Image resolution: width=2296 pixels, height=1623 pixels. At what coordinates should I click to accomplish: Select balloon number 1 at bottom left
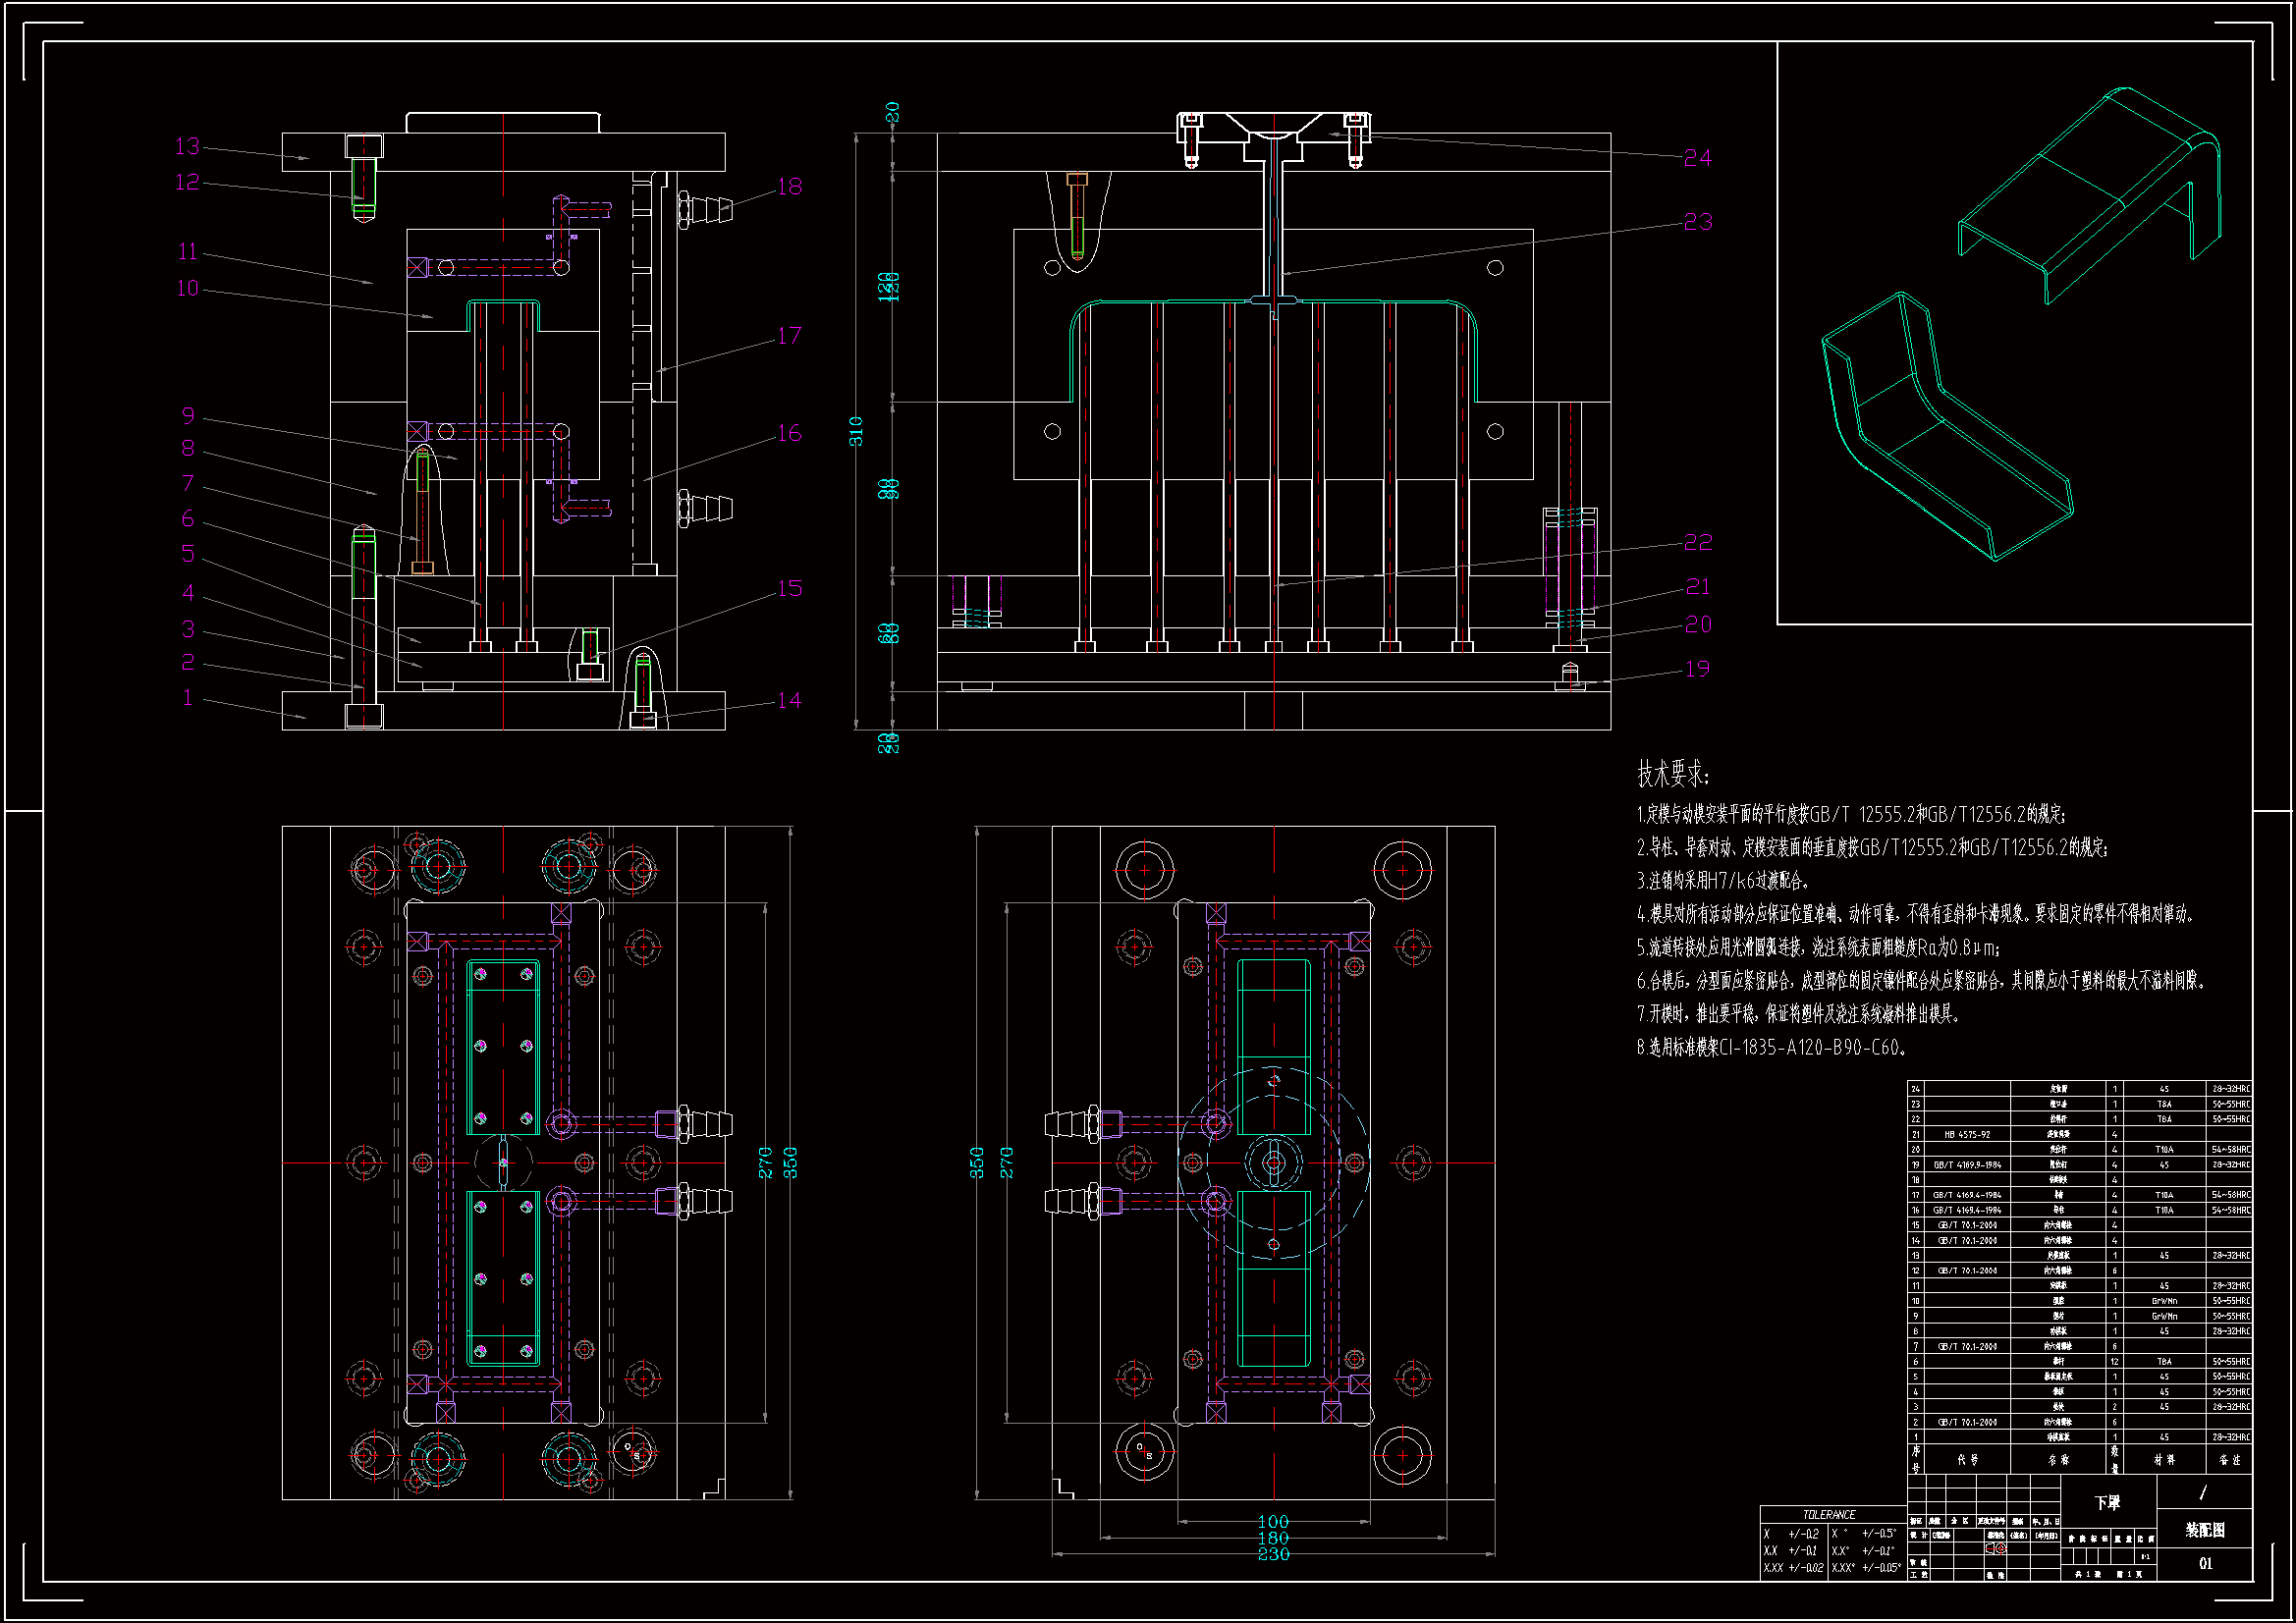coord(187,698)
